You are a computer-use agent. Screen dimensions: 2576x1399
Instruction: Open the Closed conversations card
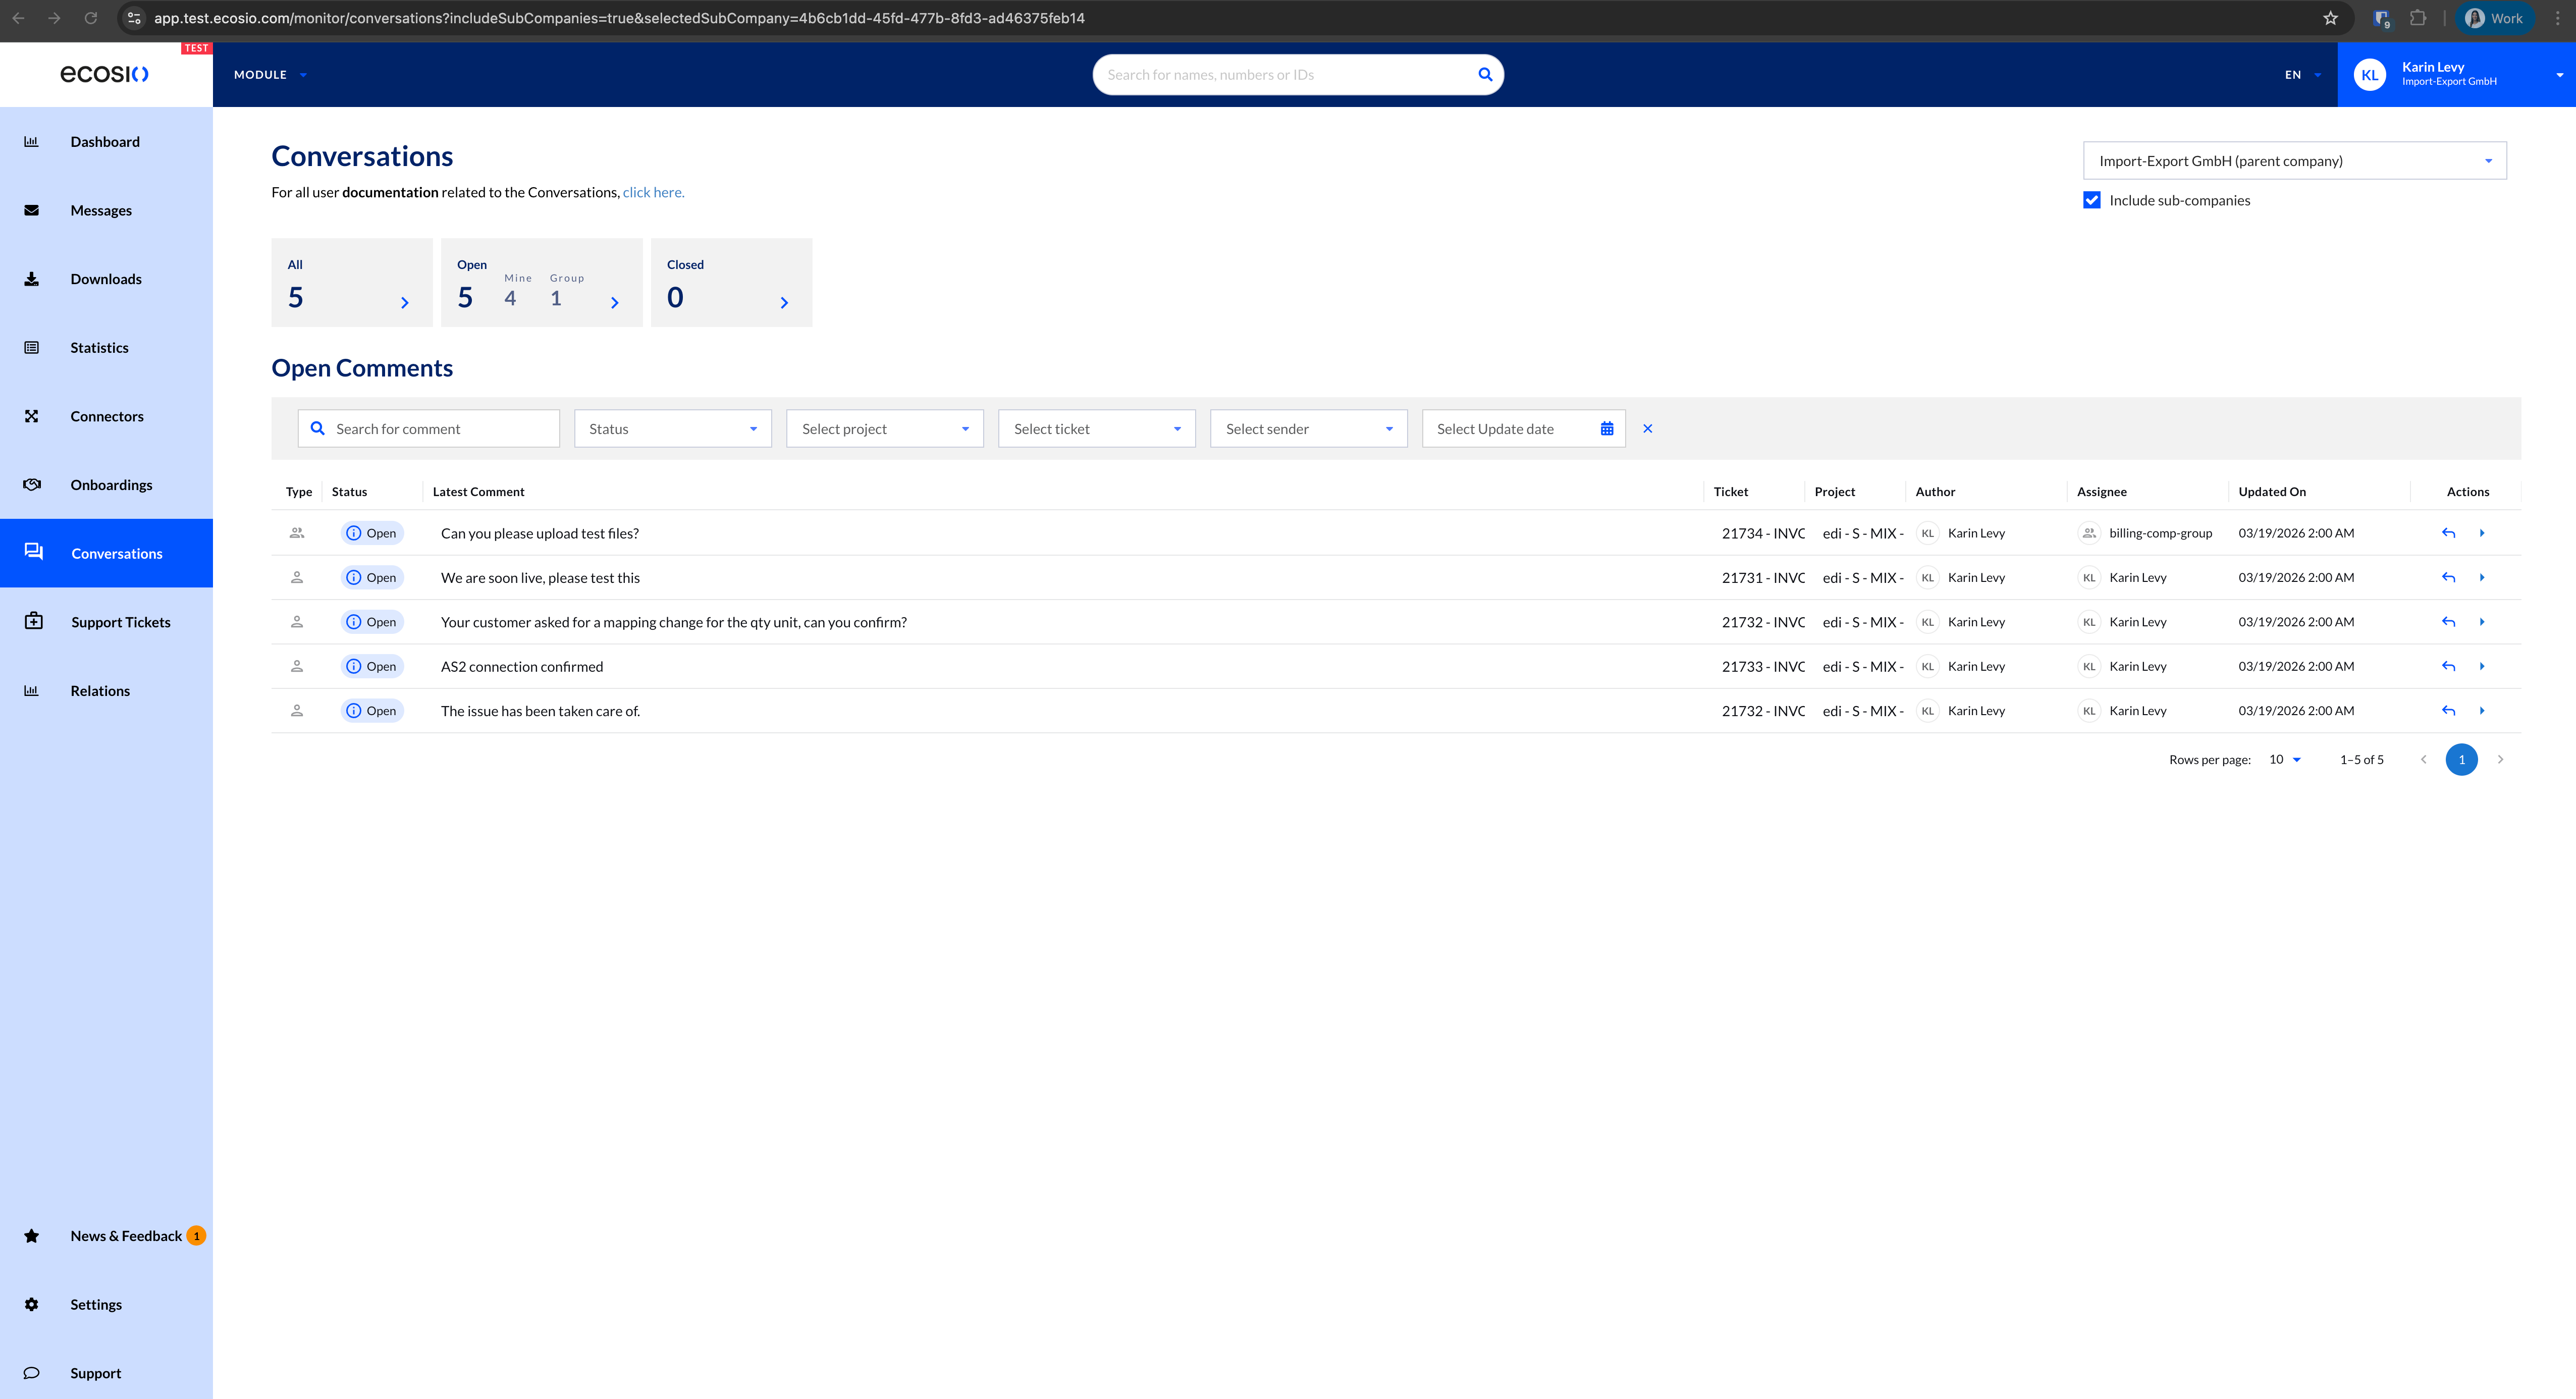(x=731, y=282)
